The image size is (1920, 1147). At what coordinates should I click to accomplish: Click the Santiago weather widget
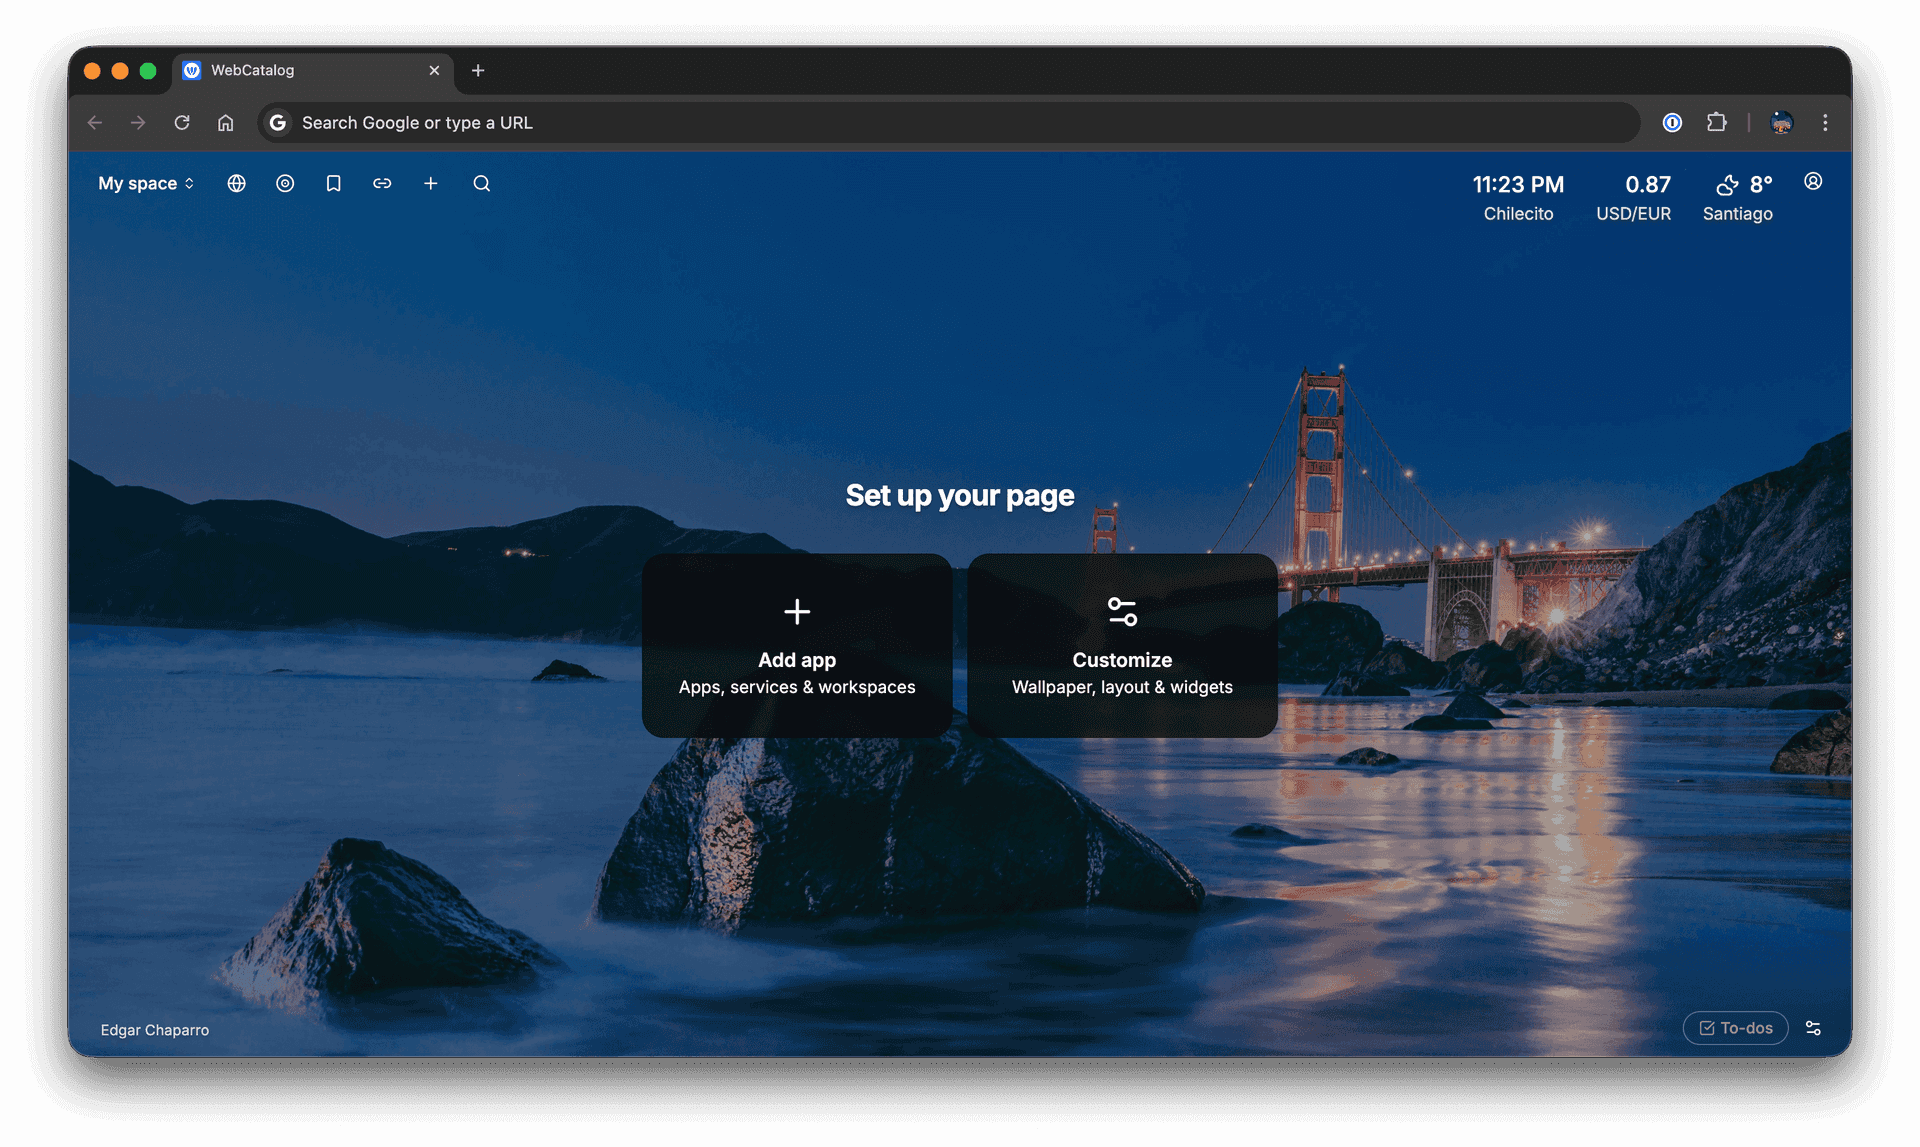pyautogui.click(x=1738, y=198)
